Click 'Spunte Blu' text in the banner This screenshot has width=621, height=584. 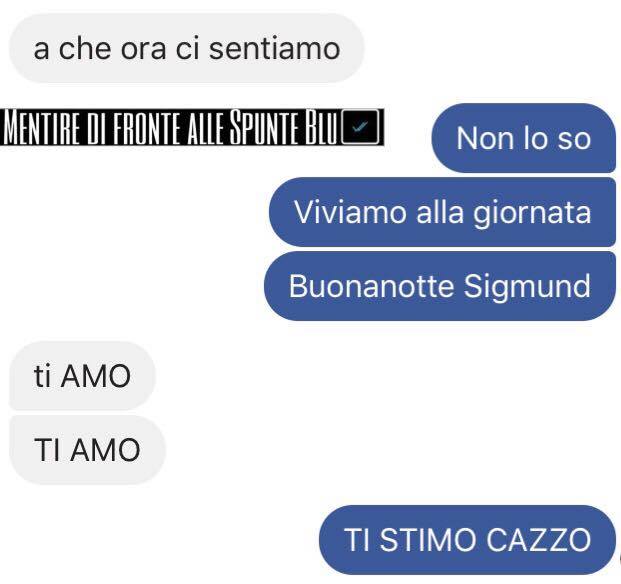284,127
